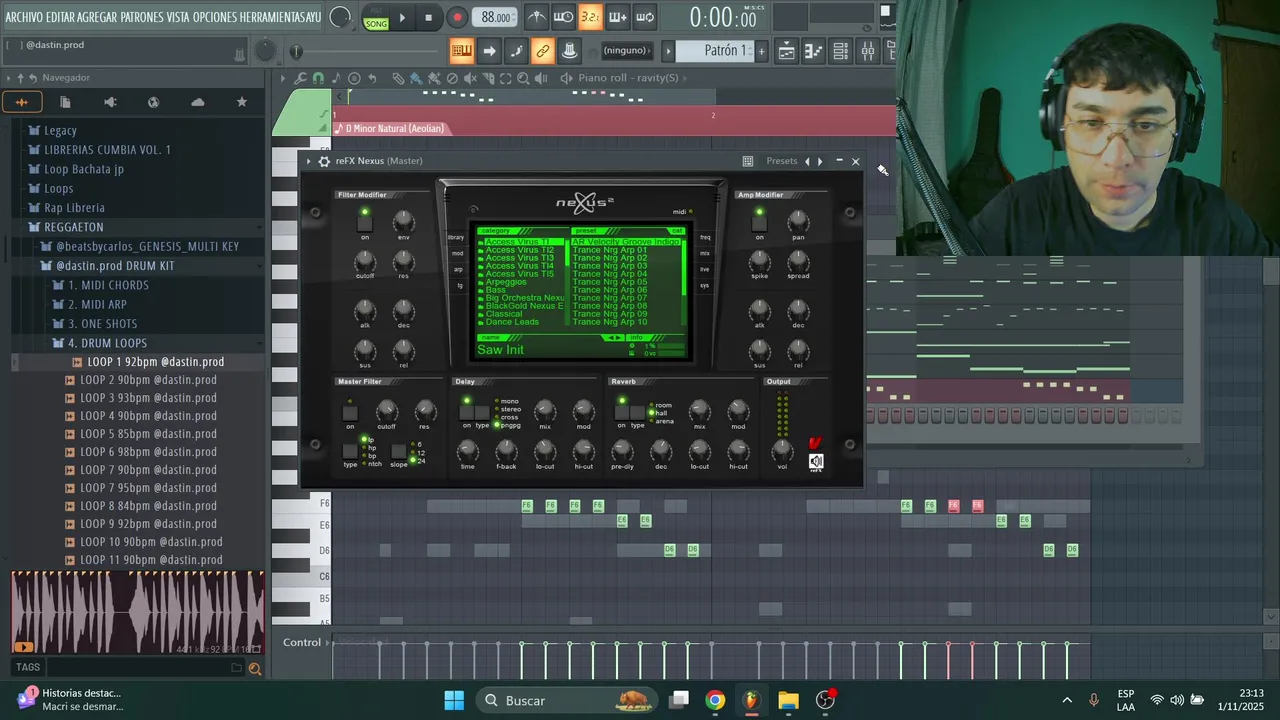Open the browser cloud tab
Image resolution: width=1280 pixels, height=720 pixels.
[x=197, y=102]
